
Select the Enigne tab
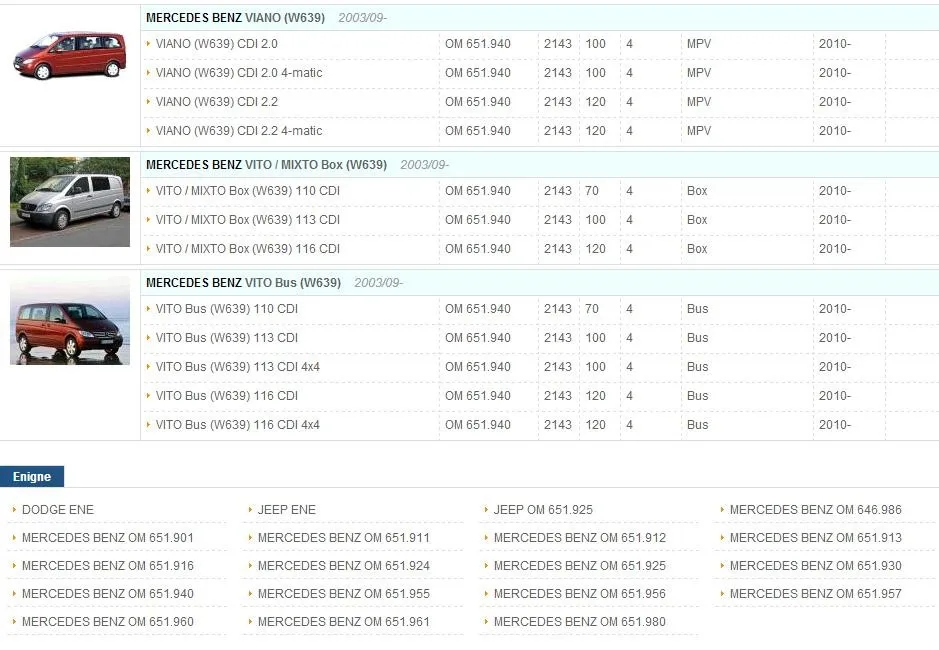click(32, 477)
